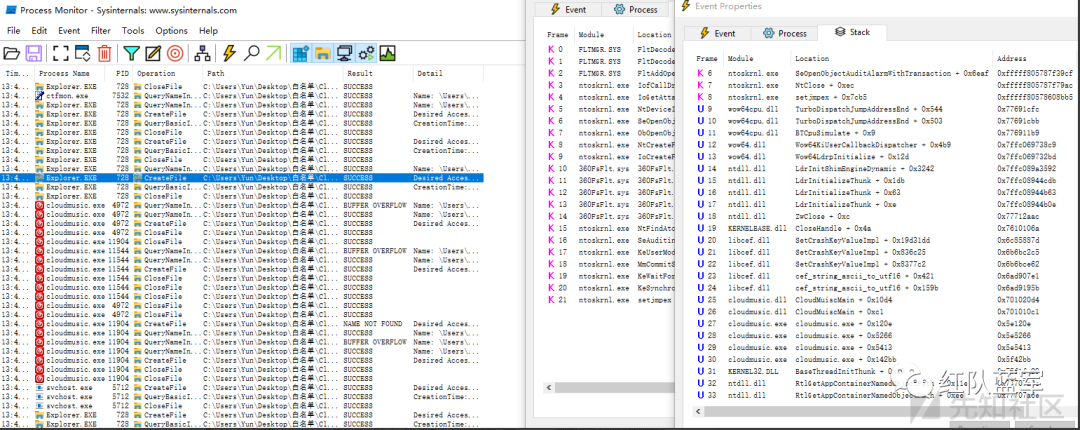Sort by the Path column header
Image resolution: width=1080 pixels, height=430 pixels.
(x=273, y=73)
